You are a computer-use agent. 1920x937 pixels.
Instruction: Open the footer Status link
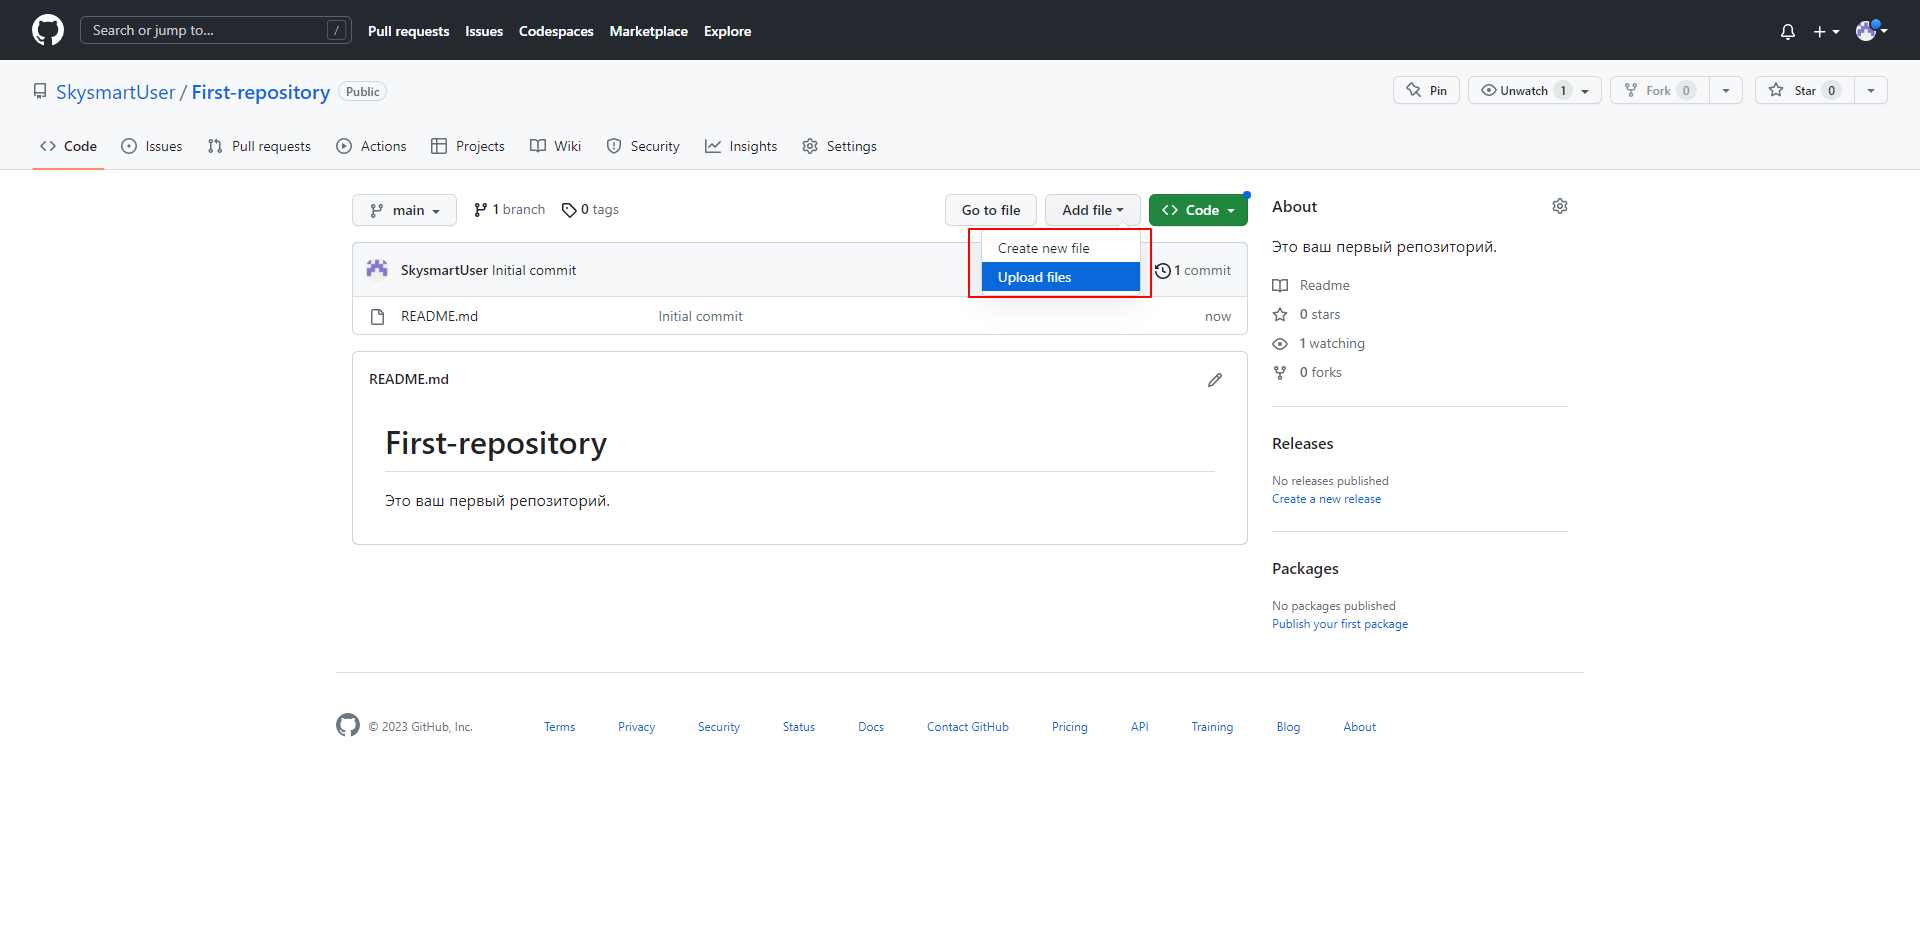click(x=799, y=727)
